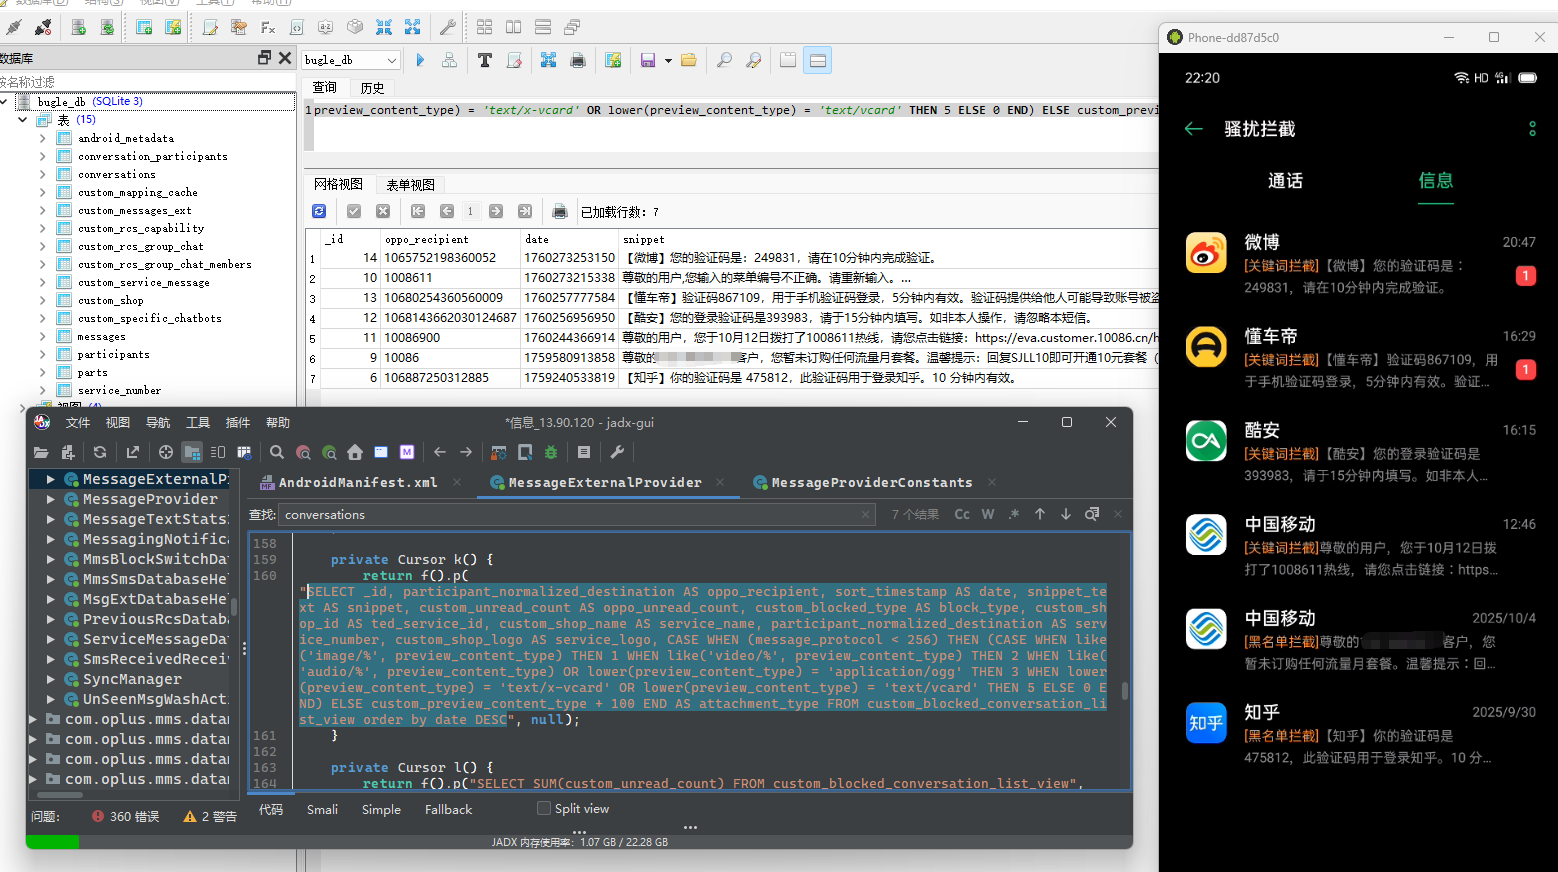Click the vertical scrollbar in code editor
1558x872 pixels.
pos(1125,690)
